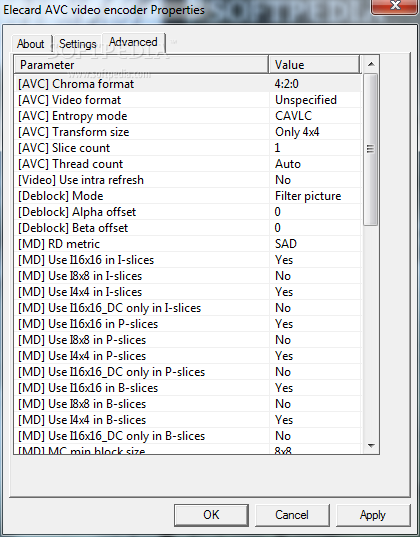Select Use I16x16_DC only in B-slices
Screen dimensions: 420x537
click(188, 436)
